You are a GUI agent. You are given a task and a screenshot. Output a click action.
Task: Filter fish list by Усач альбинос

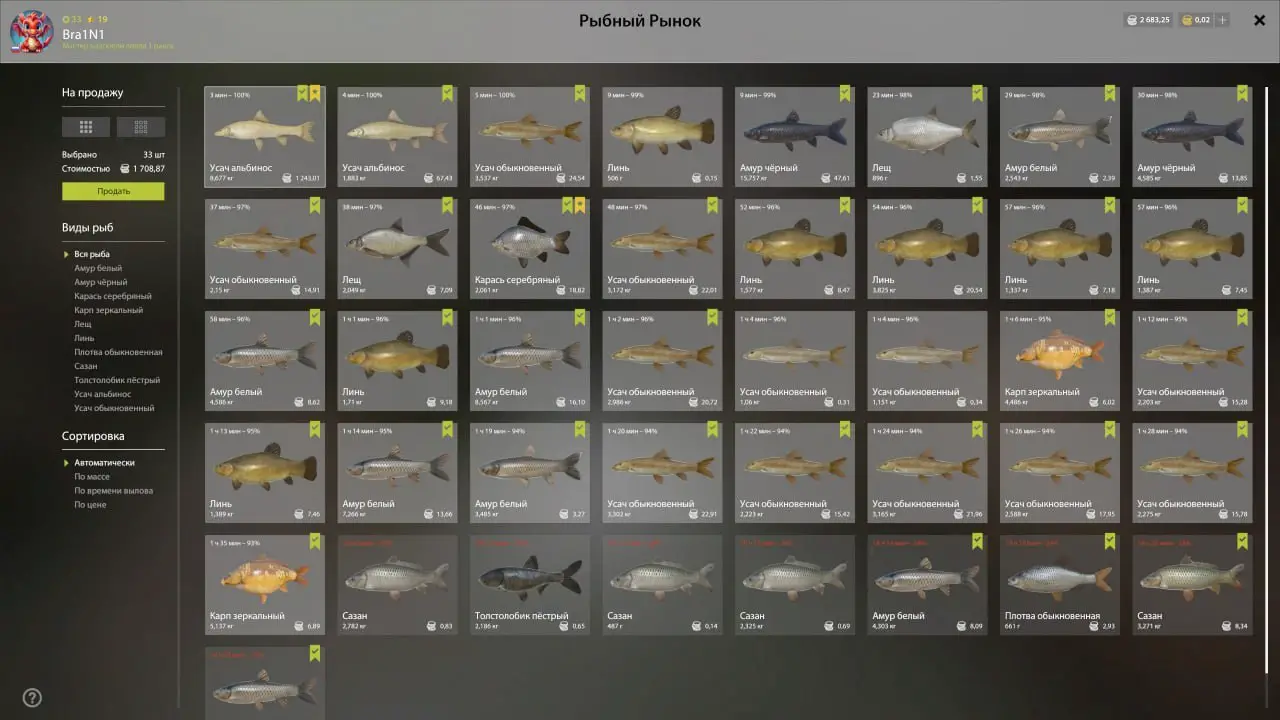(x=102, y=394)
